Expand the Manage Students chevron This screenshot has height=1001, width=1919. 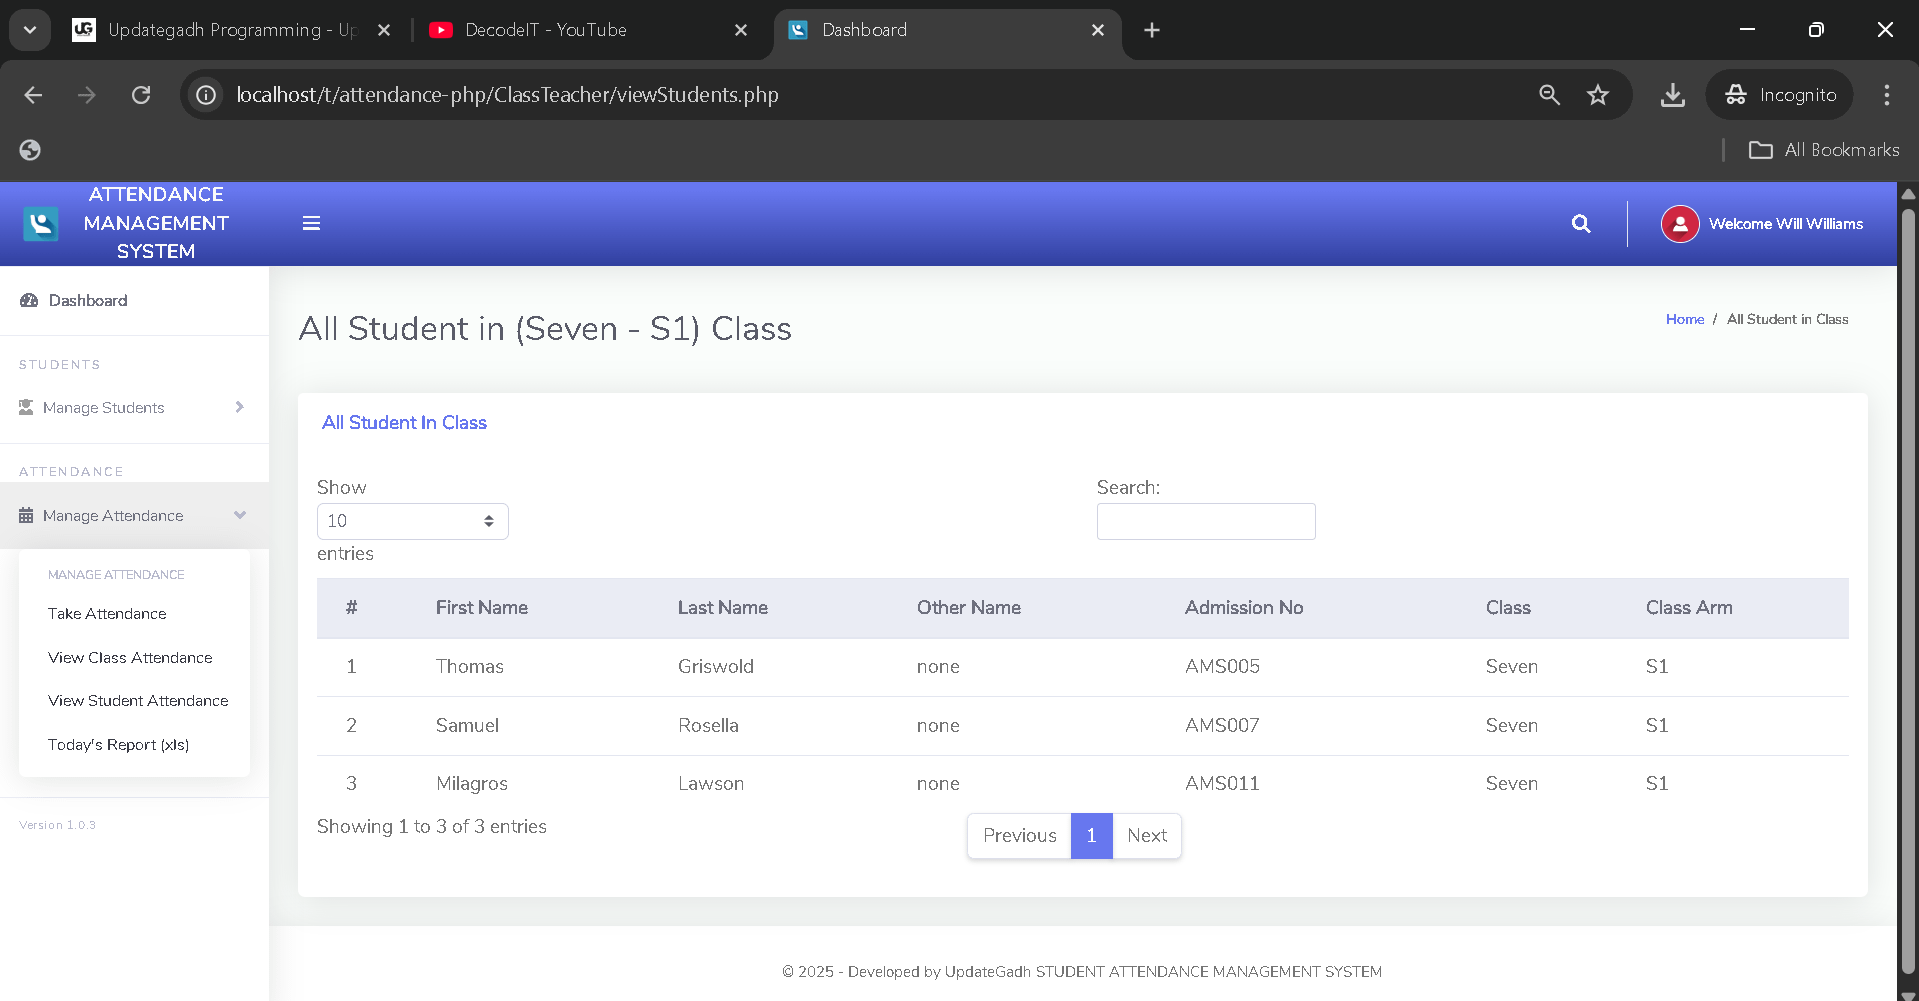pyautogui.click(x=238, y=407)
